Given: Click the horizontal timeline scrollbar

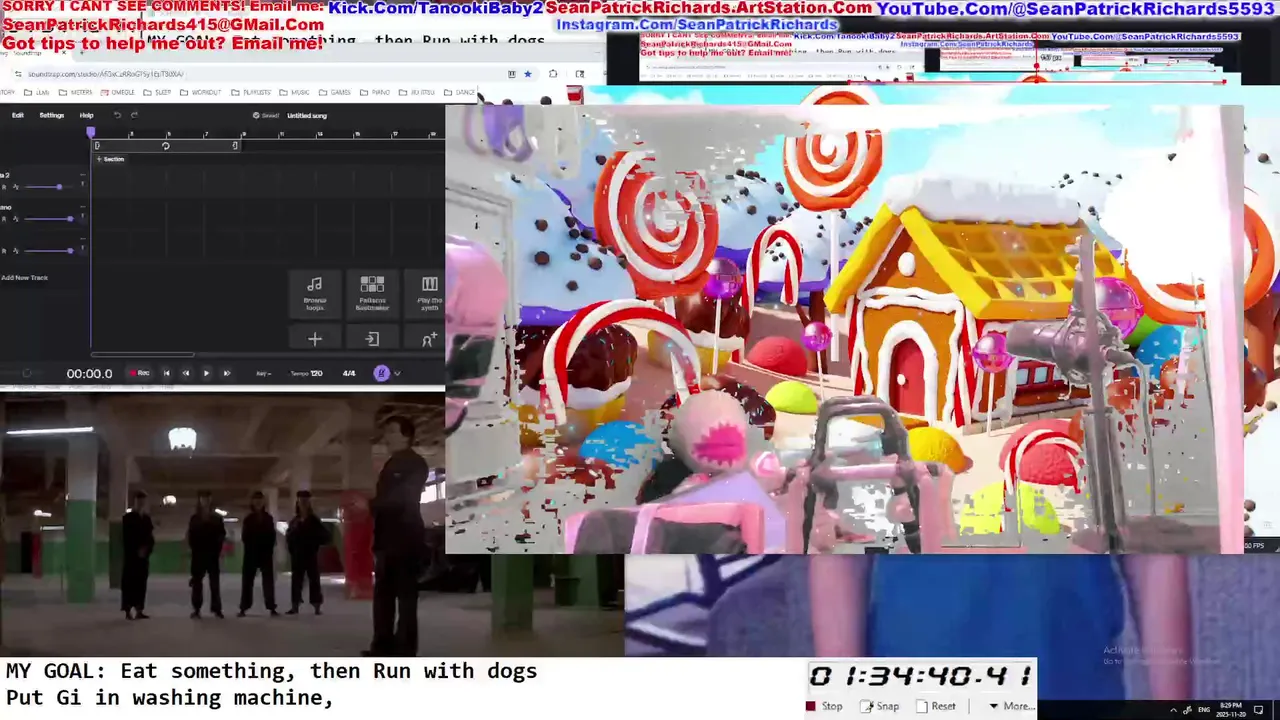Looking at the screenshot, I should coord(143,354).
